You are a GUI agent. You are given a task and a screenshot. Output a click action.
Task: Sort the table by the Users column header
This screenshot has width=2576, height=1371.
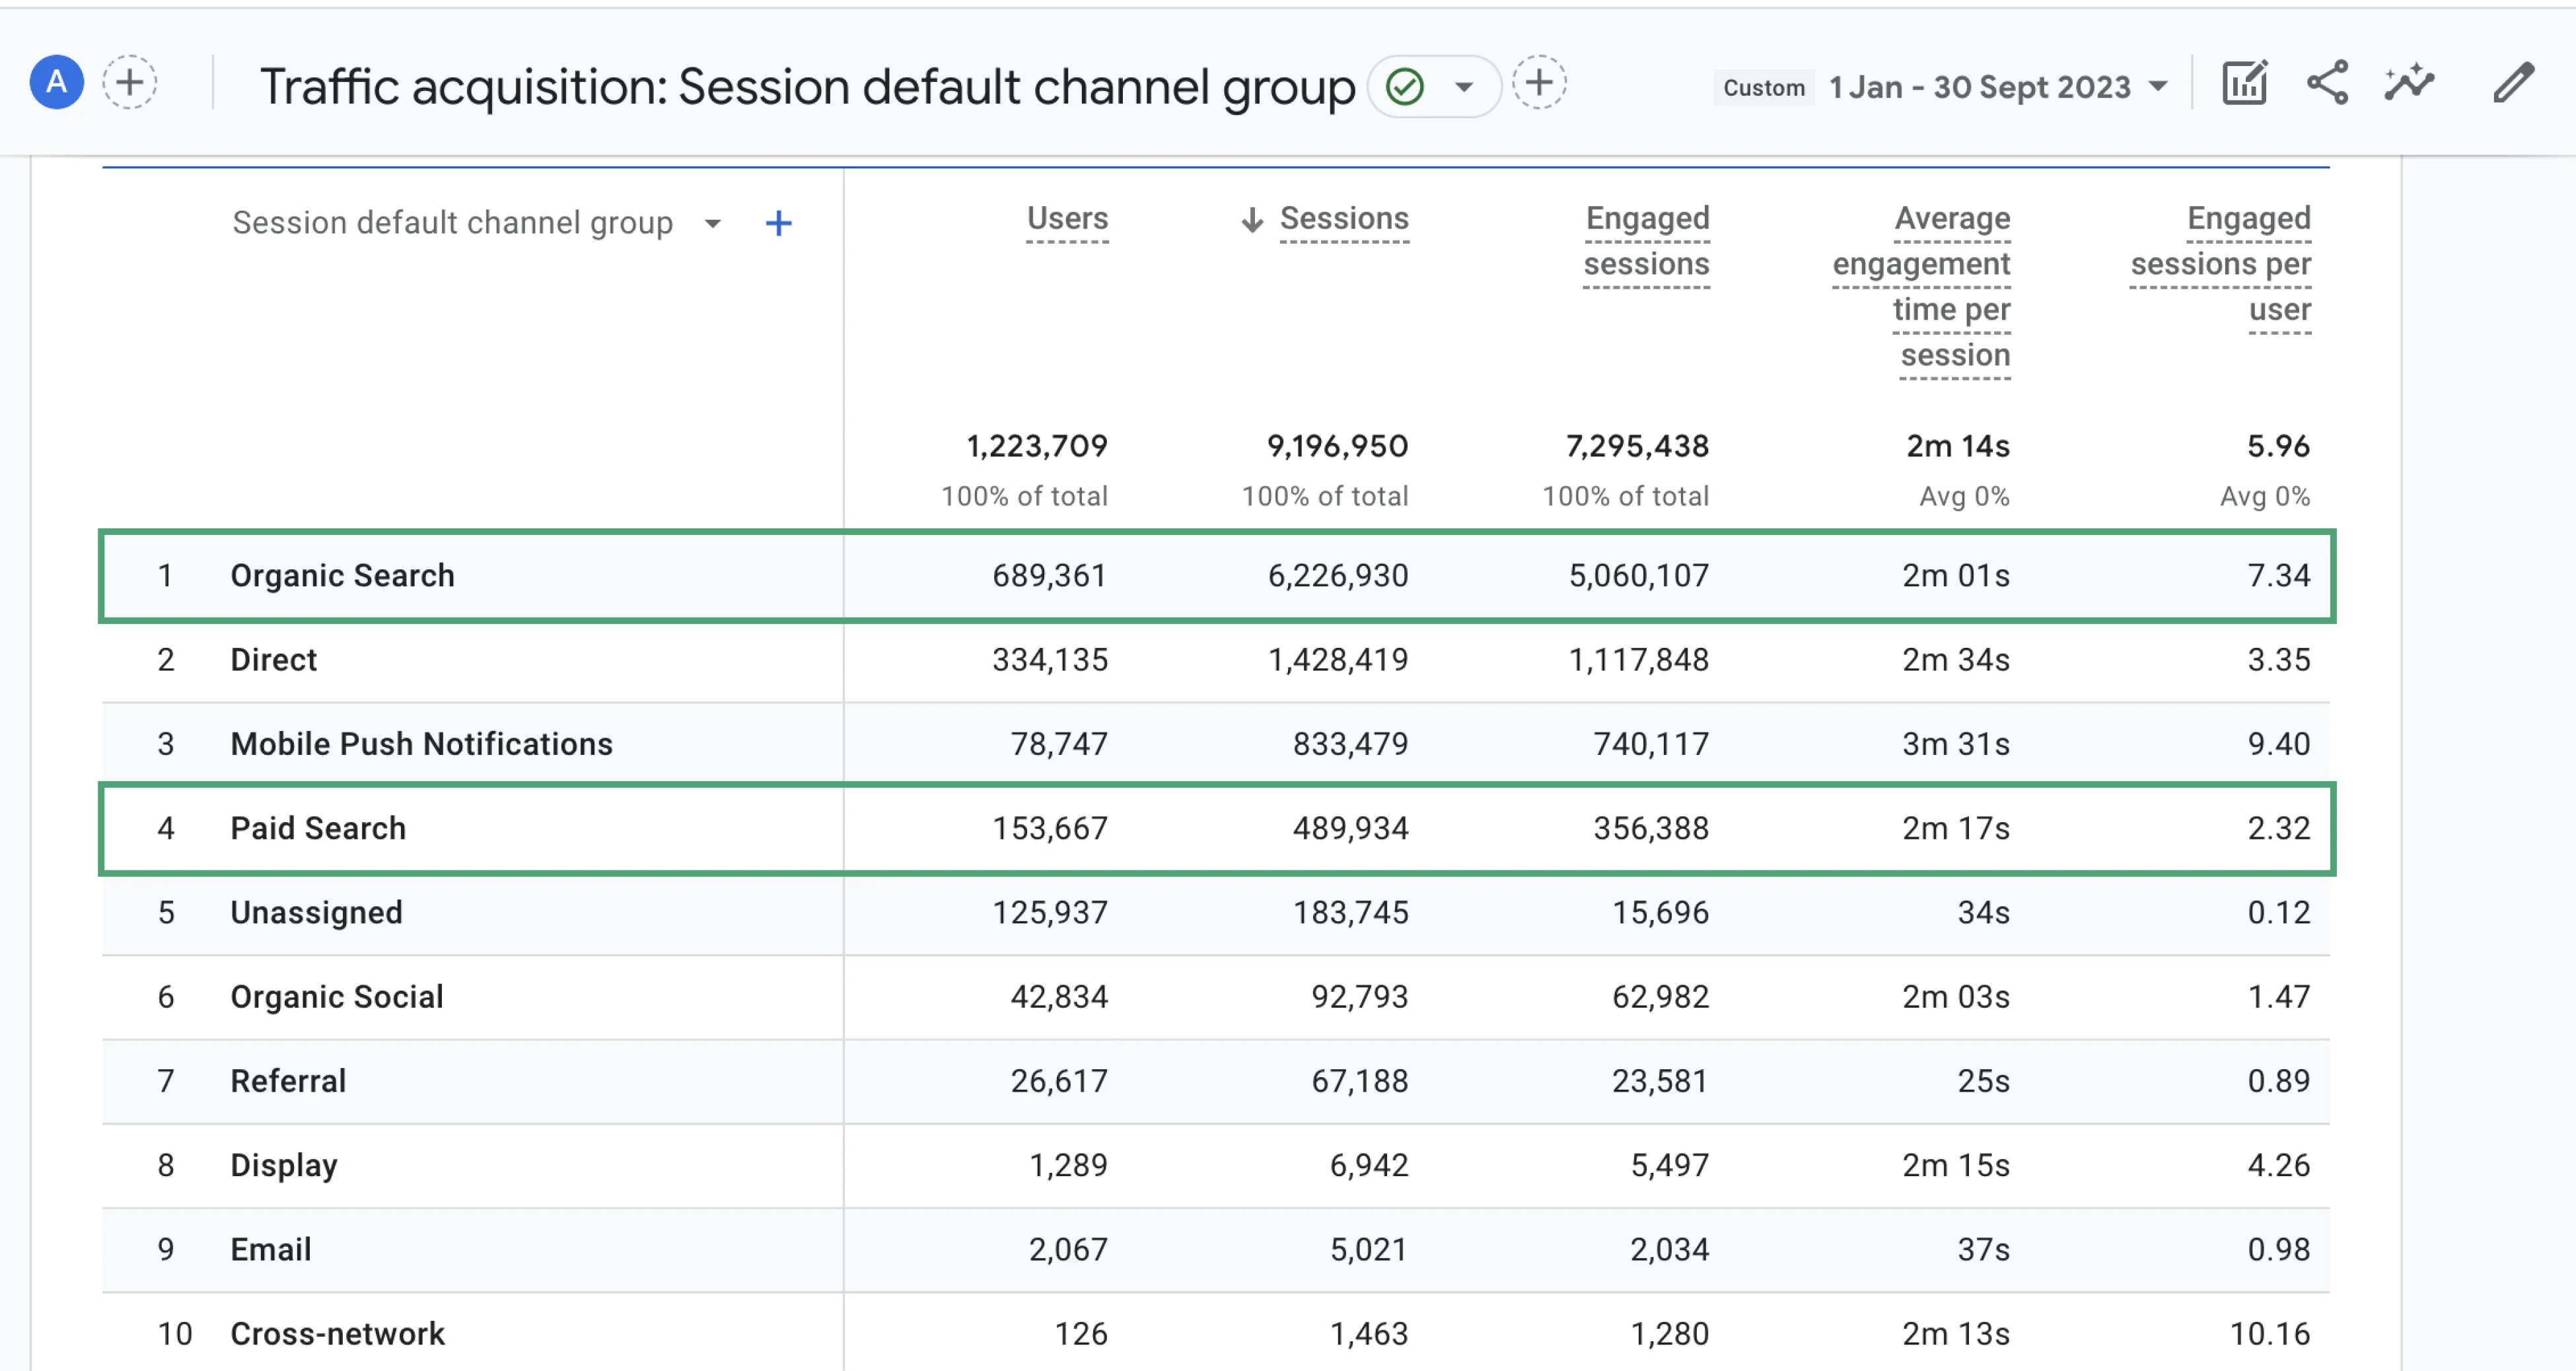click(x=1067, y=219)
